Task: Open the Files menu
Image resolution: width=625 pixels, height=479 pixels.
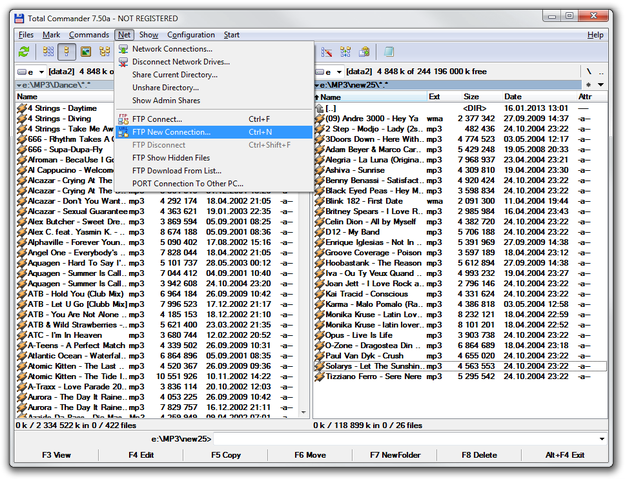Action: tap(26, 35)
